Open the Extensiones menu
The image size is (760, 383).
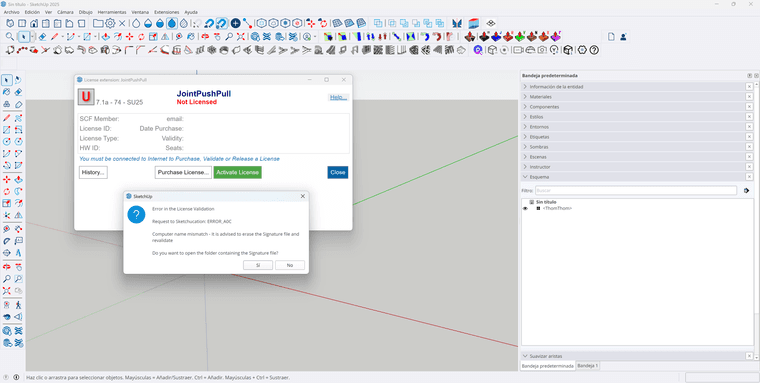pyautogui.click(x=167, y=12)
